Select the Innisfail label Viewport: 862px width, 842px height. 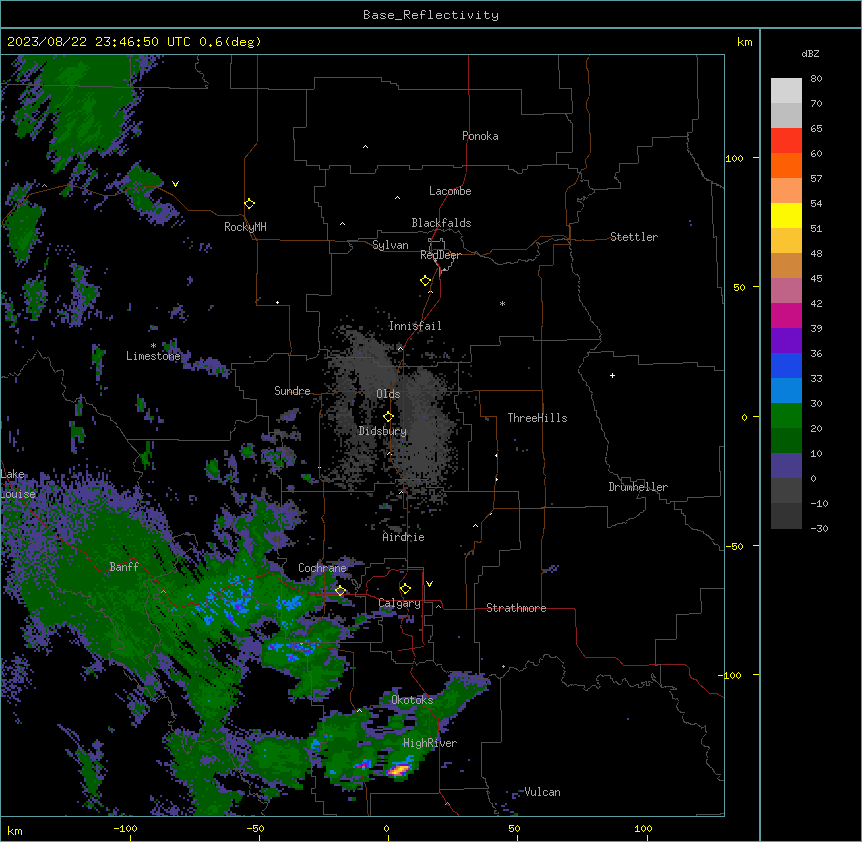(415, 326)
